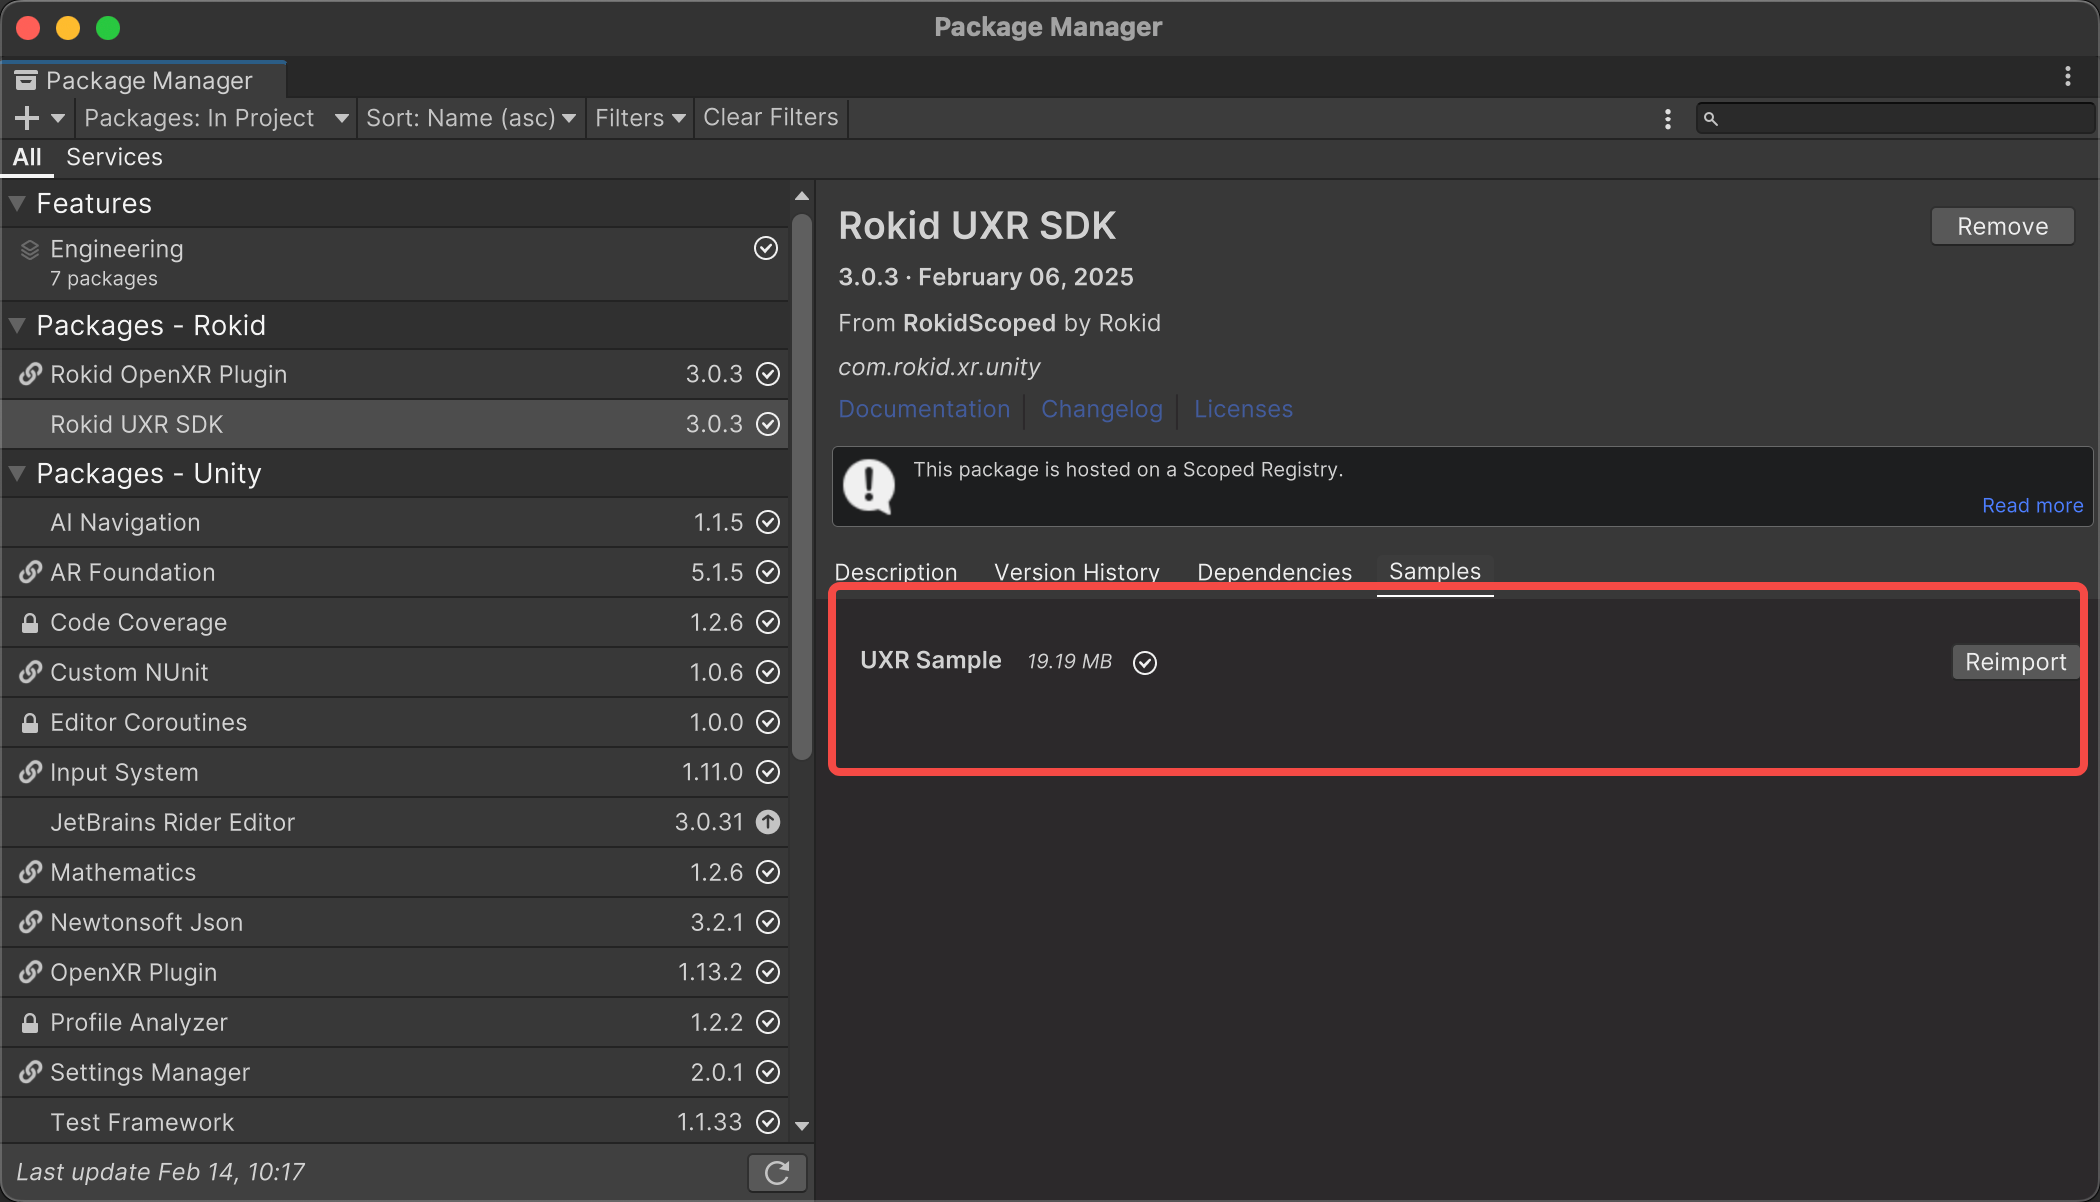Open the add package dropdown arrow
2100x1202 pixels.
click(x=58, y=118)
